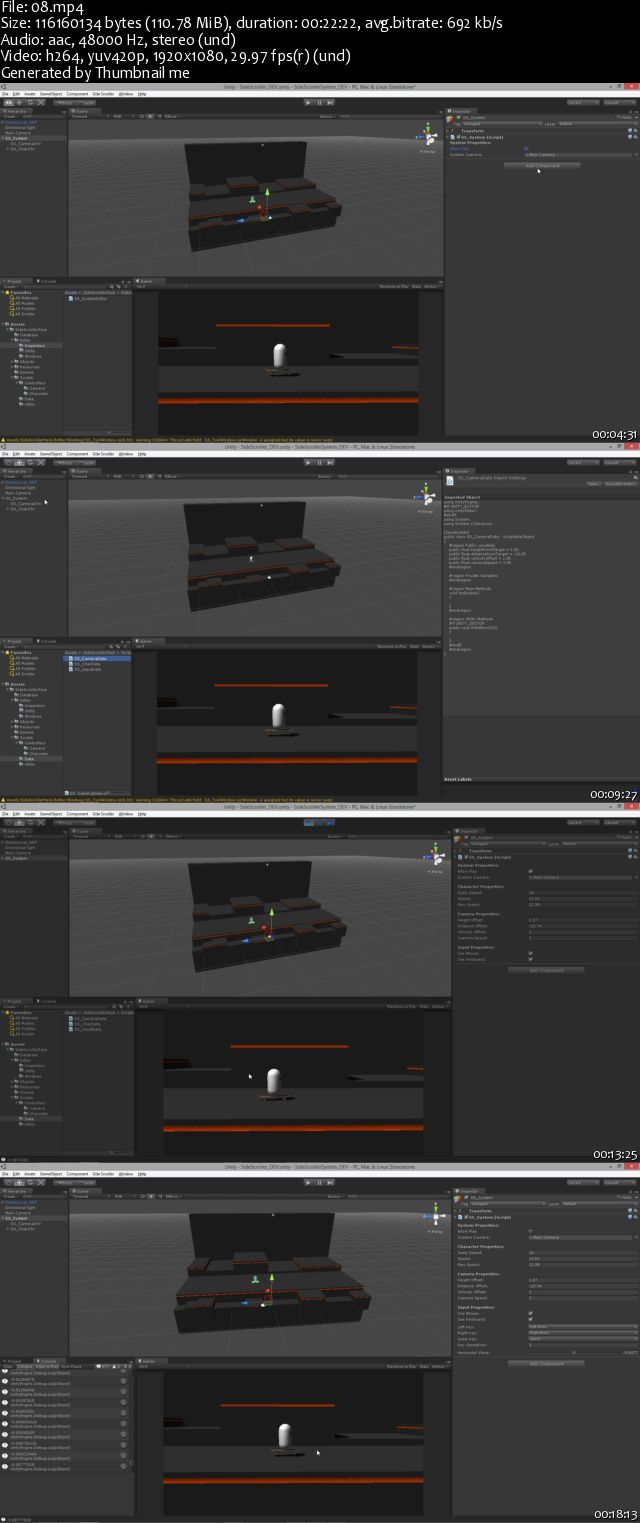Open Layer dropdown in 00:18:13 inspector
Image resolution: width=640 pixels, height=1523 pixels.
click(598, 1204)
